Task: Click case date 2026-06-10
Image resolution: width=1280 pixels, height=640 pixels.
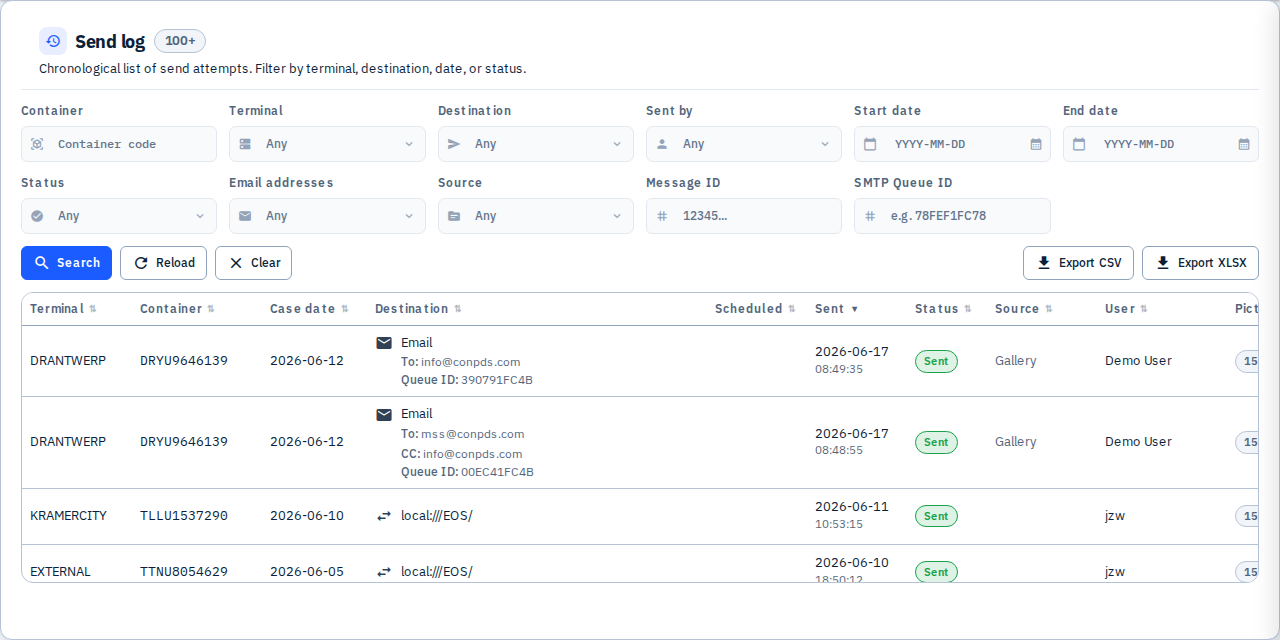Action: click(307, 516)
